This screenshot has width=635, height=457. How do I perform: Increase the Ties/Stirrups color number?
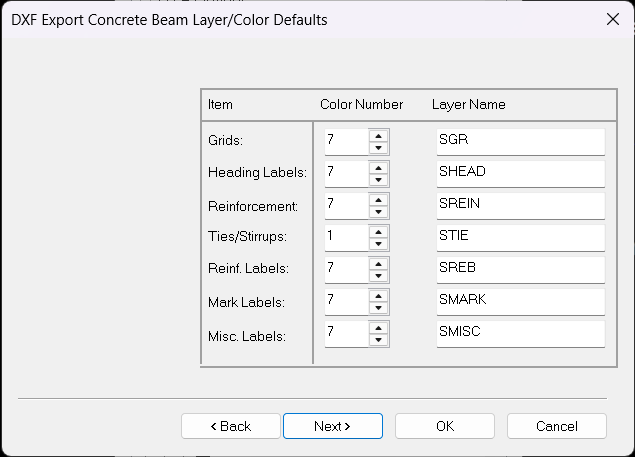(x=379, y=232)
